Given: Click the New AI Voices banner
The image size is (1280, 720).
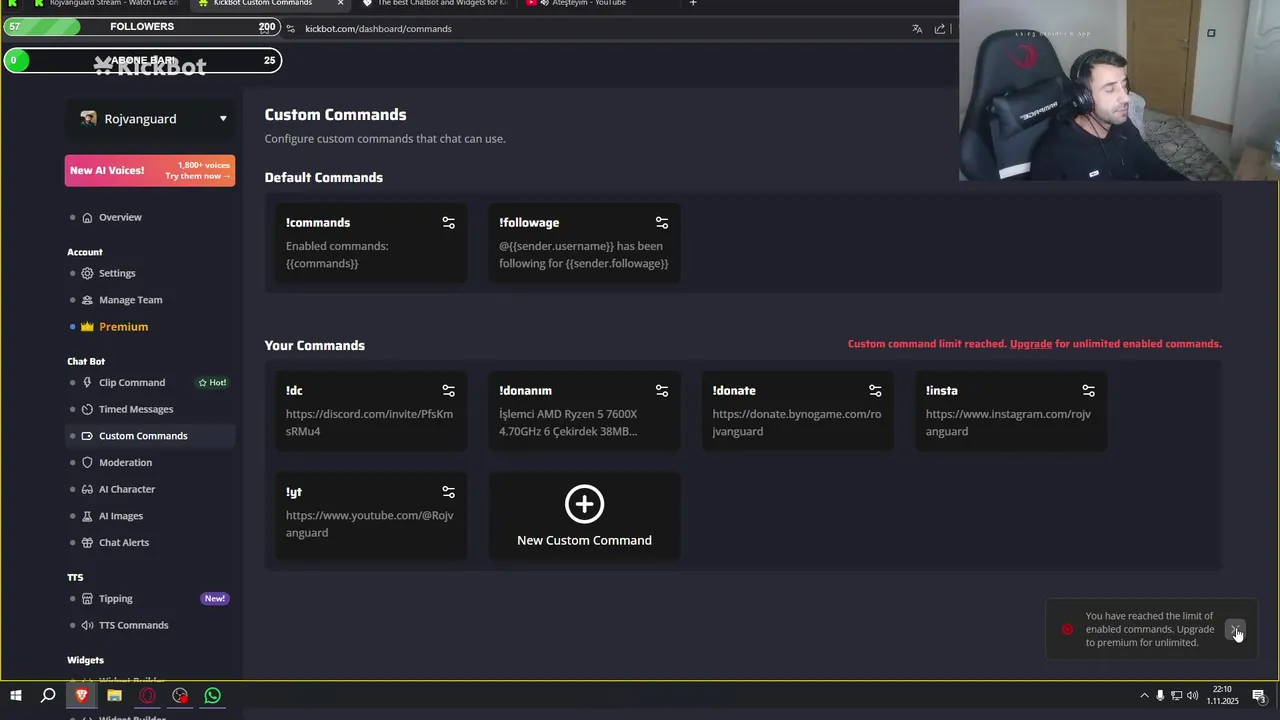Looking at the screenshot, I should click(x=150, y=171).
